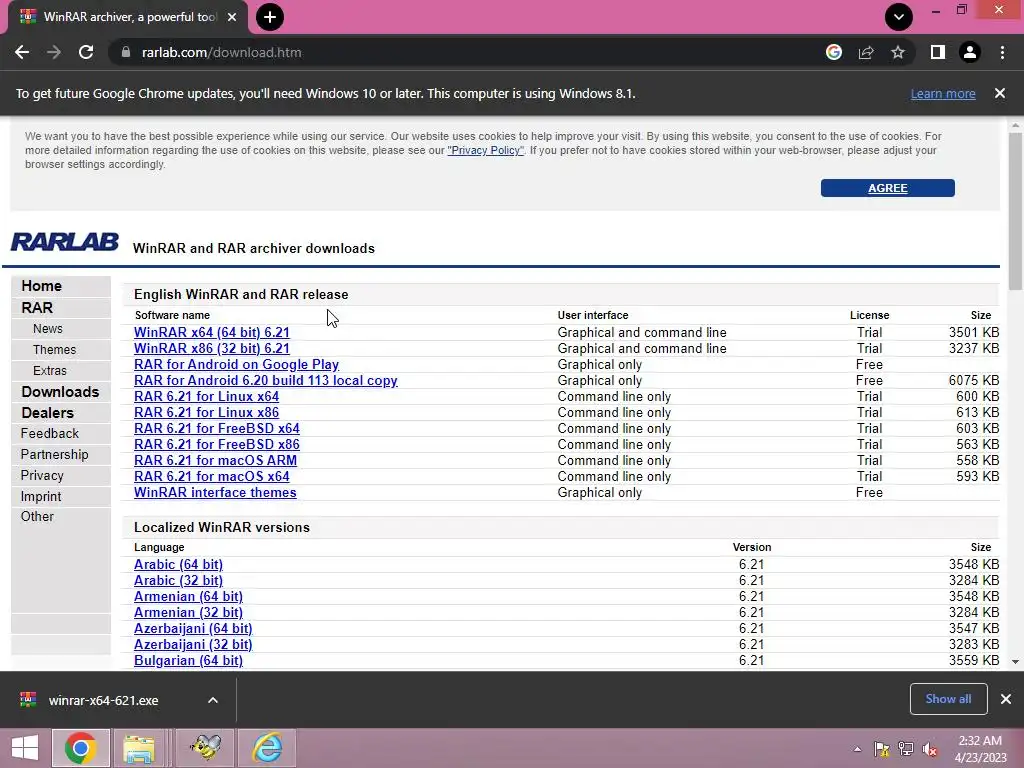This screenshot has width=1024, height=768.
Task: Reload the rarlab download page
Action: pos(86,52)
